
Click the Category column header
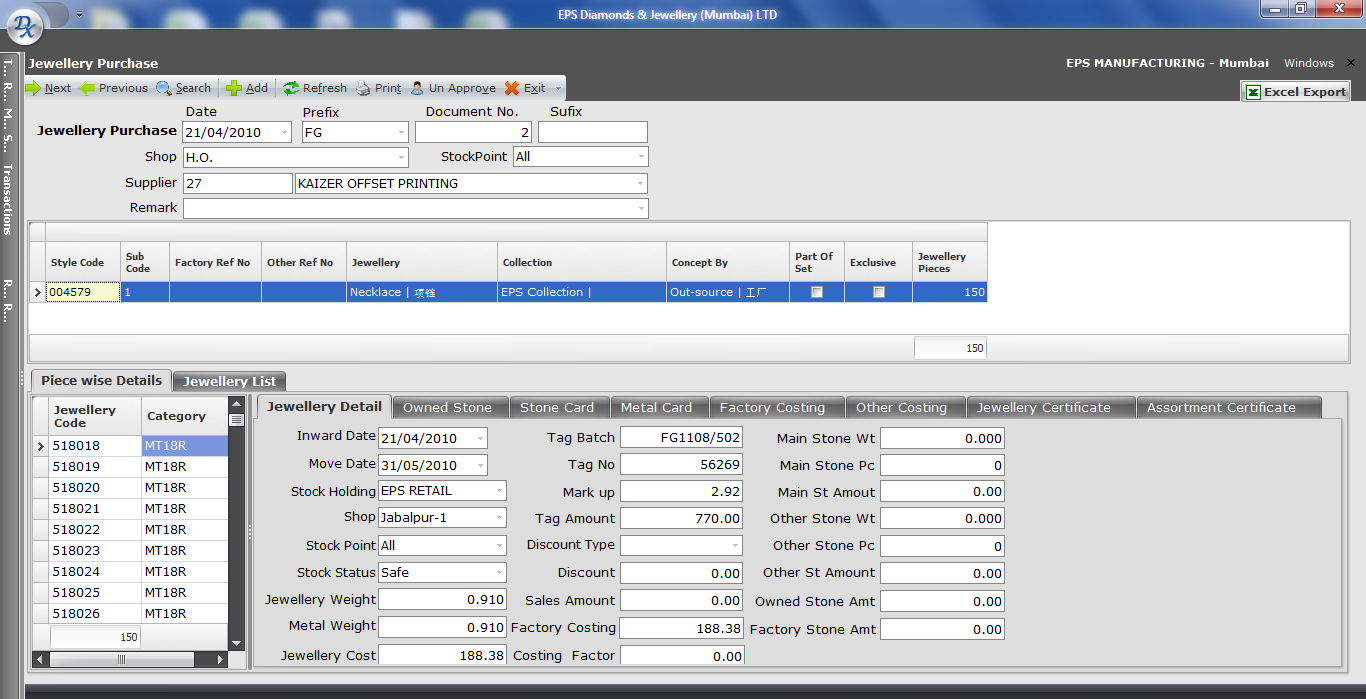point(185,416)
